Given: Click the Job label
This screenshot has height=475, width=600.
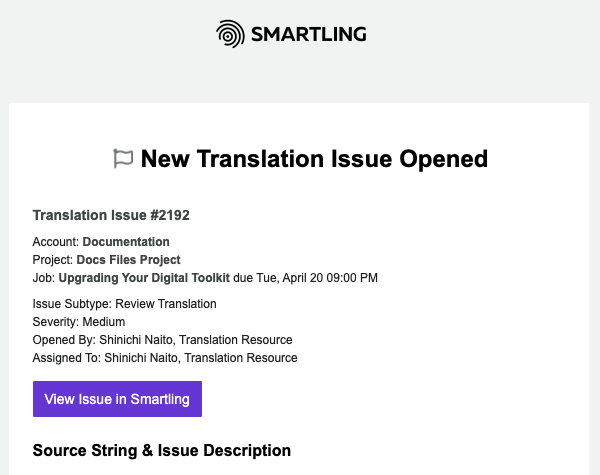Looking at the screenshot, I should (x=44, y=278).
